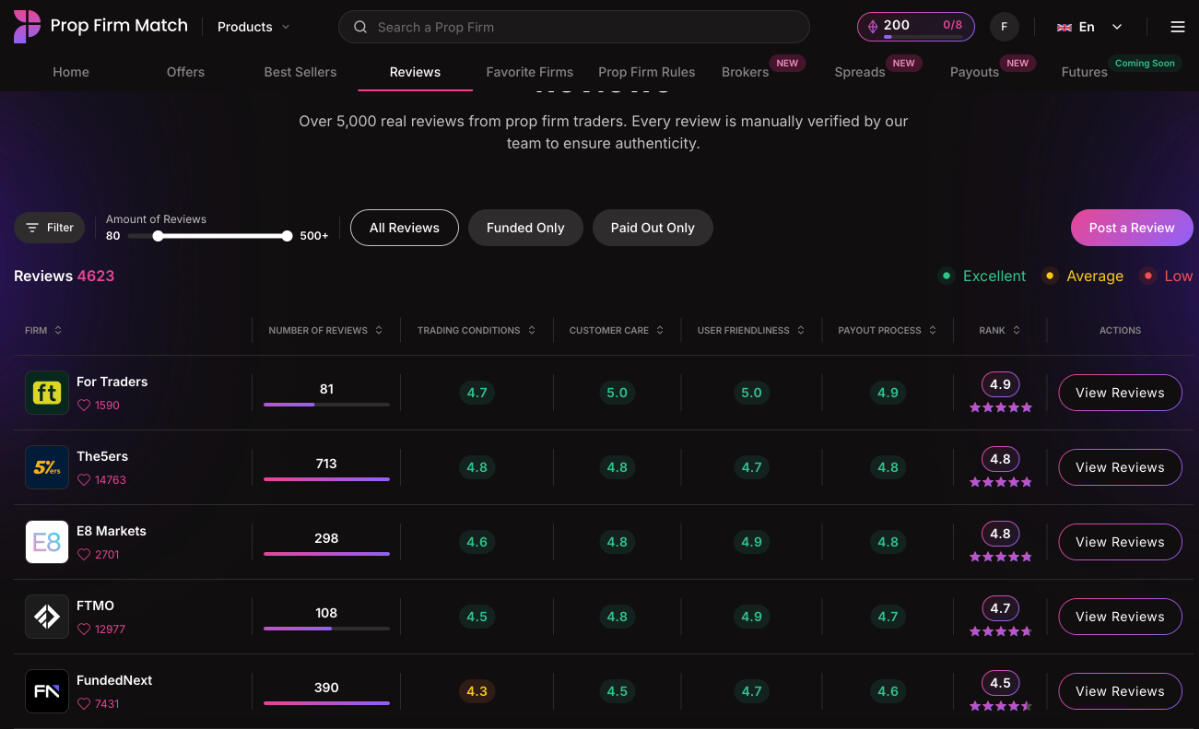Open the FundedNext logo
Viewport: 1199px width, 729px height.
[x=47, y=691]
